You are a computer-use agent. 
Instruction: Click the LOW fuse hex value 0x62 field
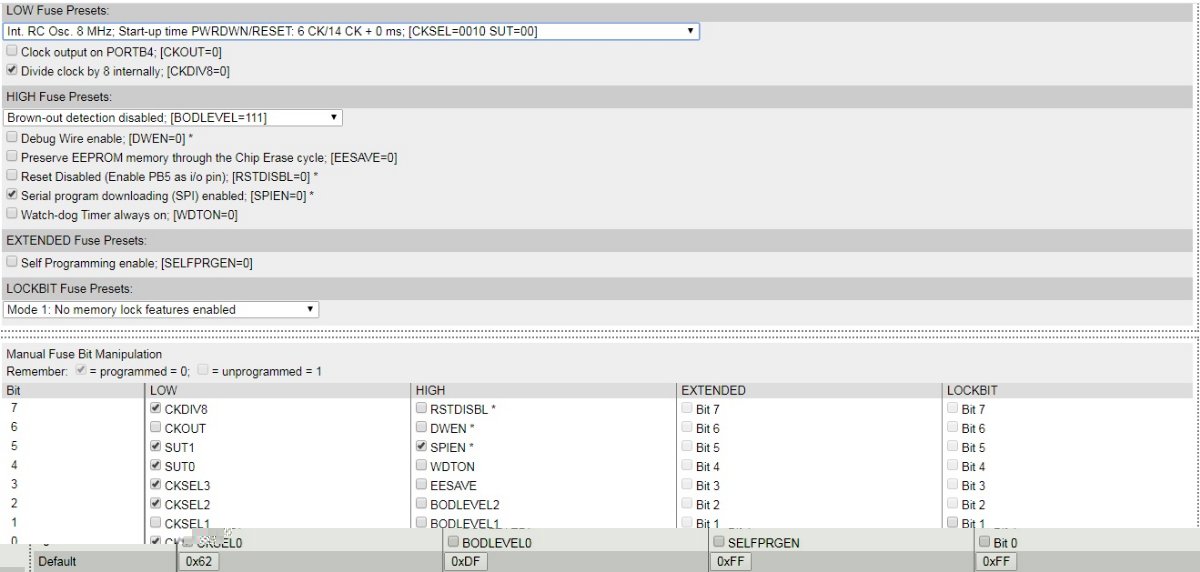(200, 562)
